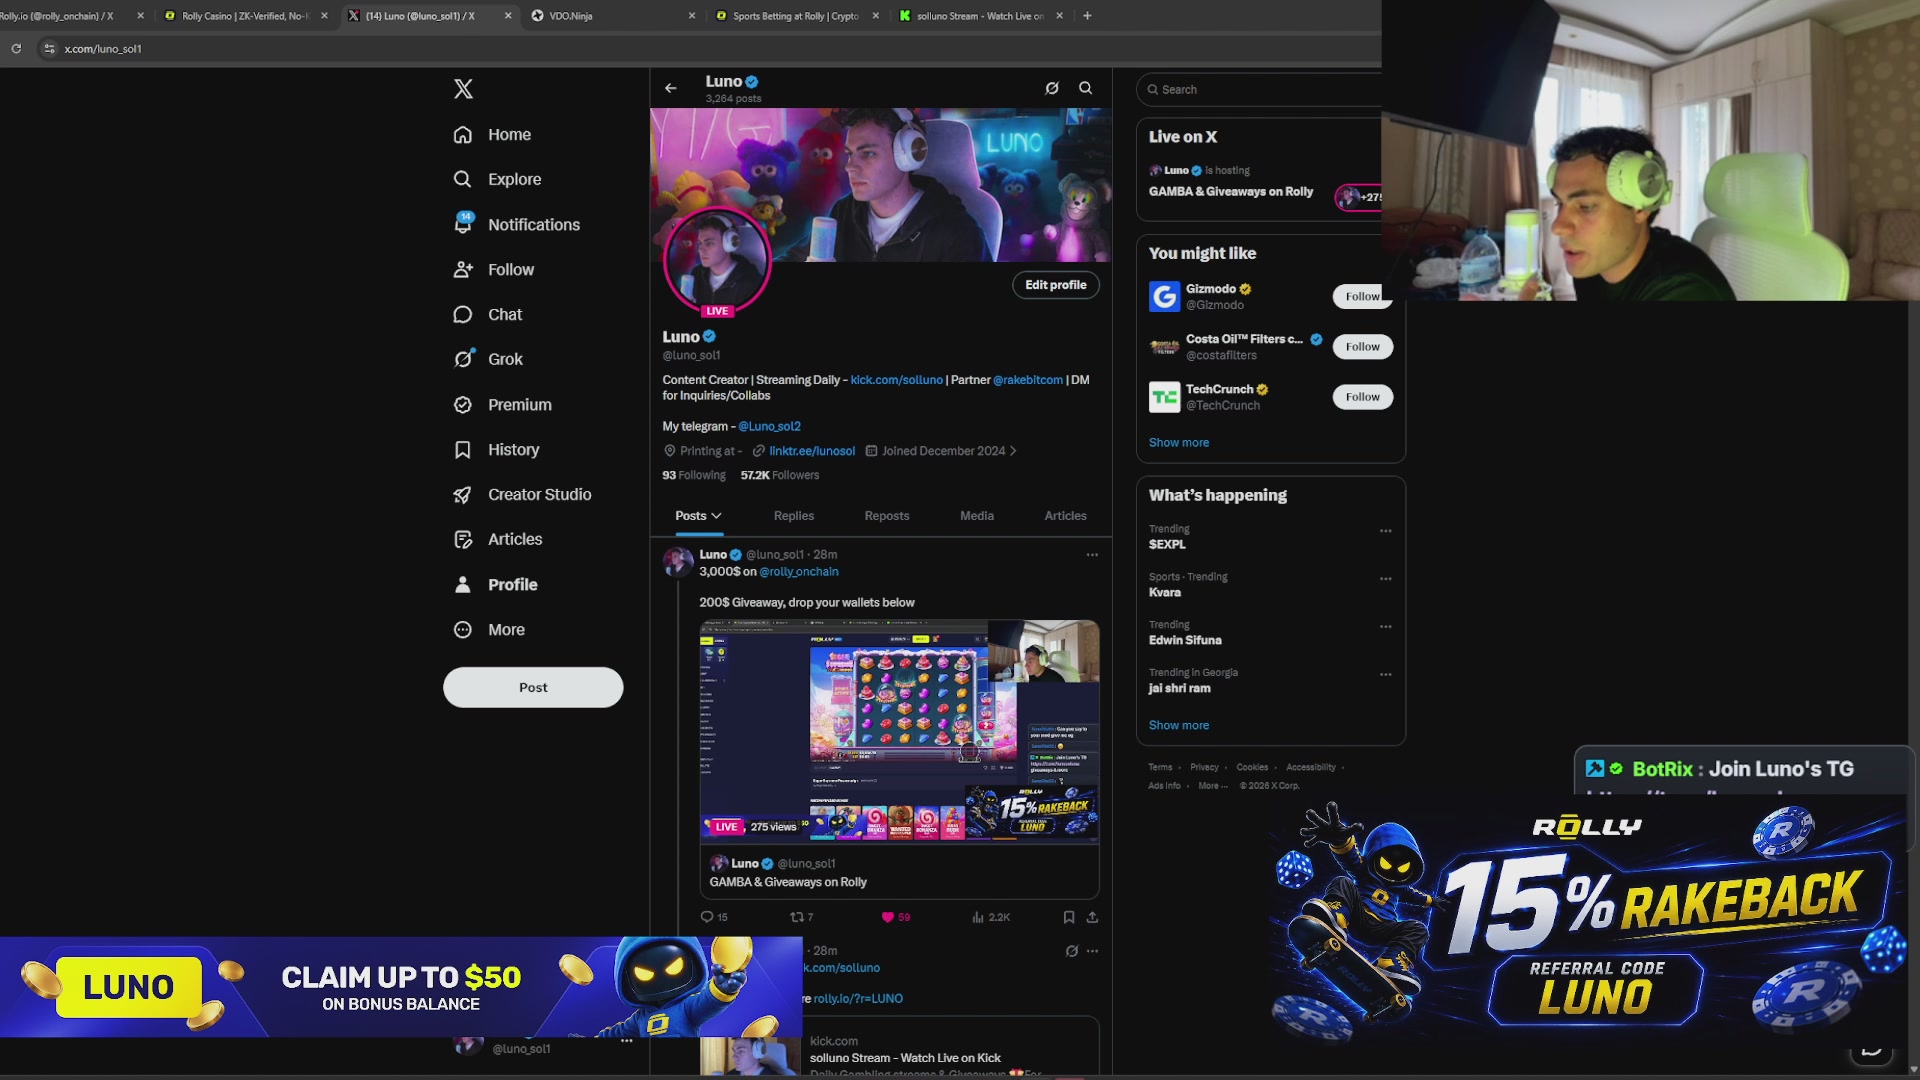Viewport: 1920px width, 1080px height.
Task: Go to Profile in the sidebar
Action: point(495,585)
